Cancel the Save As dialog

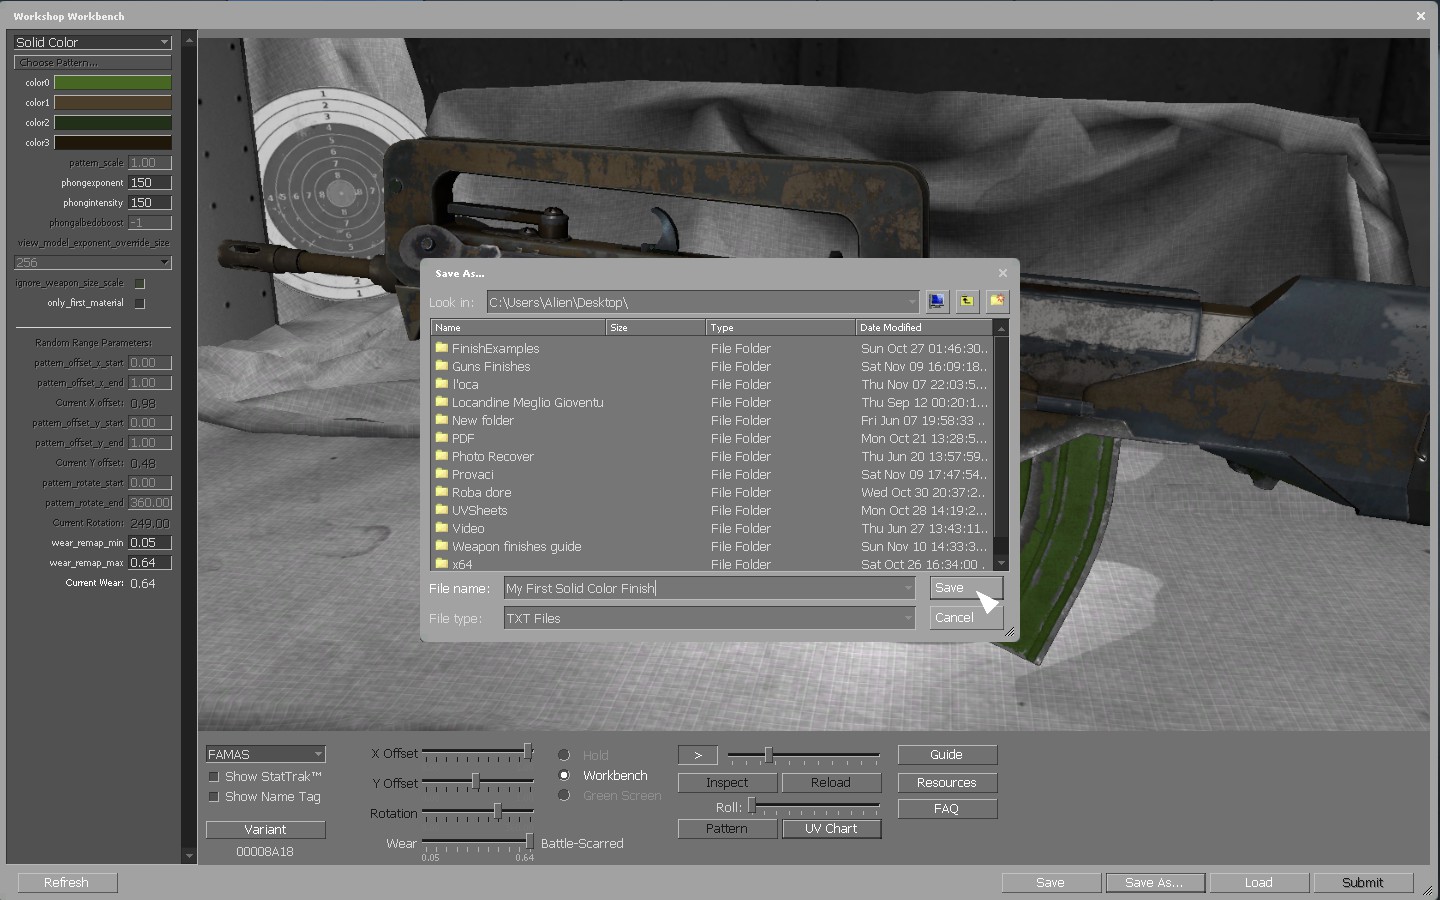(x=966, y=618)
